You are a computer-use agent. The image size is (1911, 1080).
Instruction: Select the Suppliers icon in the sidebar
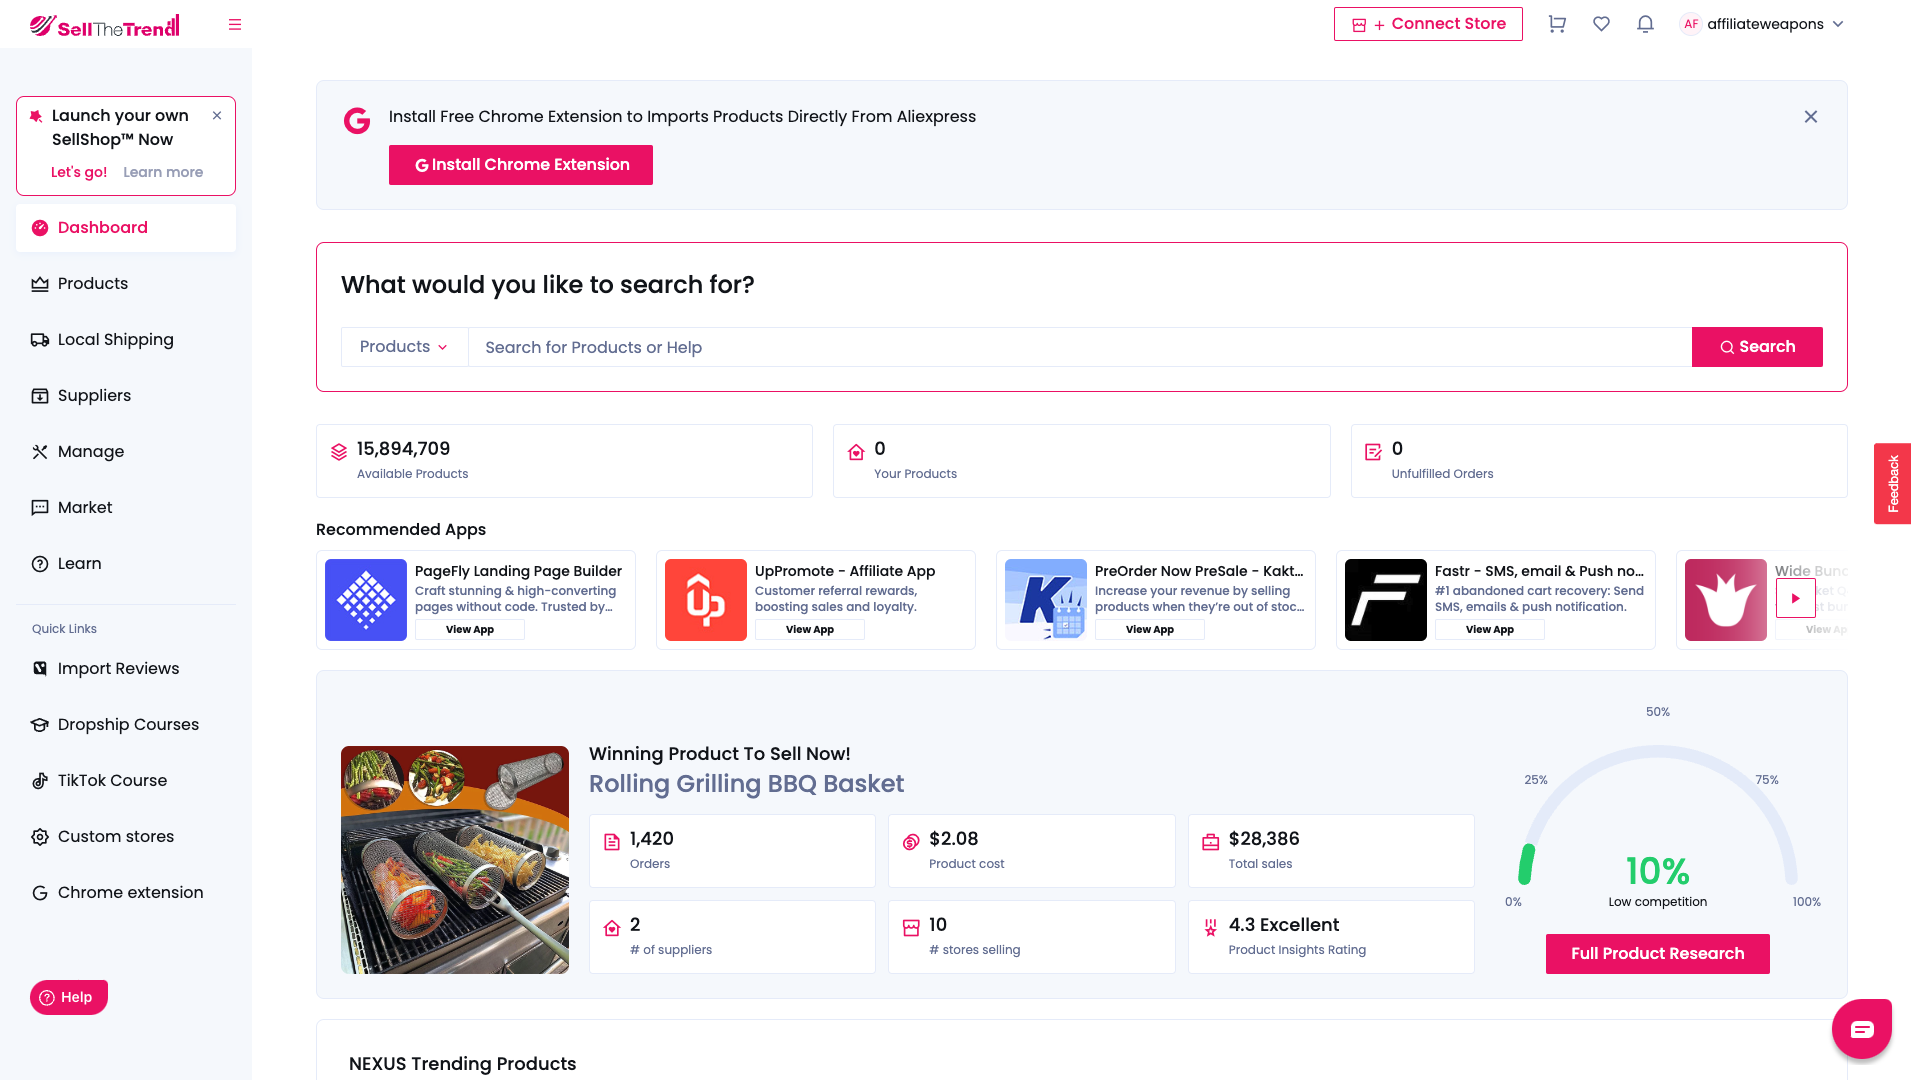coord(39,395)
